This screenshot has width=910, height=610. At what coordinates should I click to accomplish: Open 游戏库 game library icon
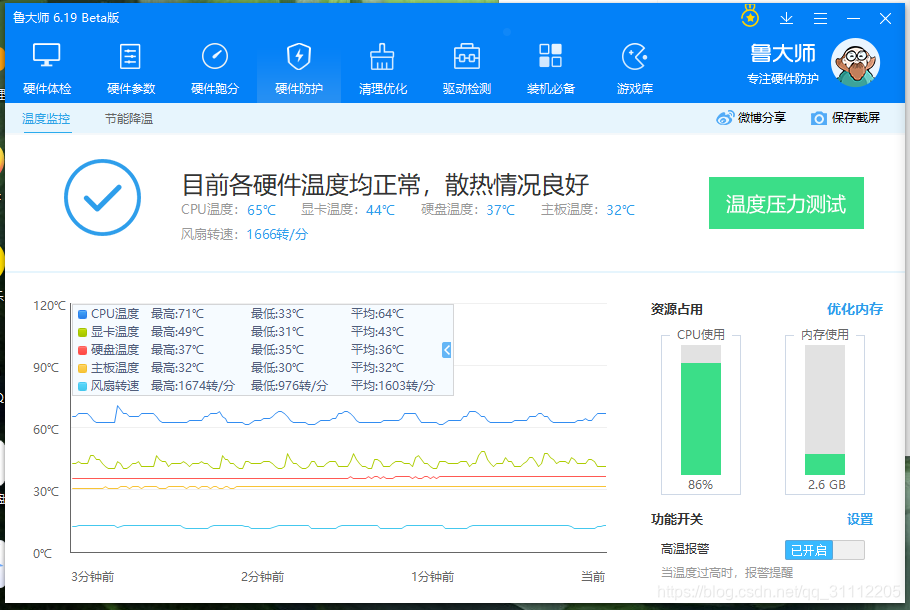coord(634,56)
